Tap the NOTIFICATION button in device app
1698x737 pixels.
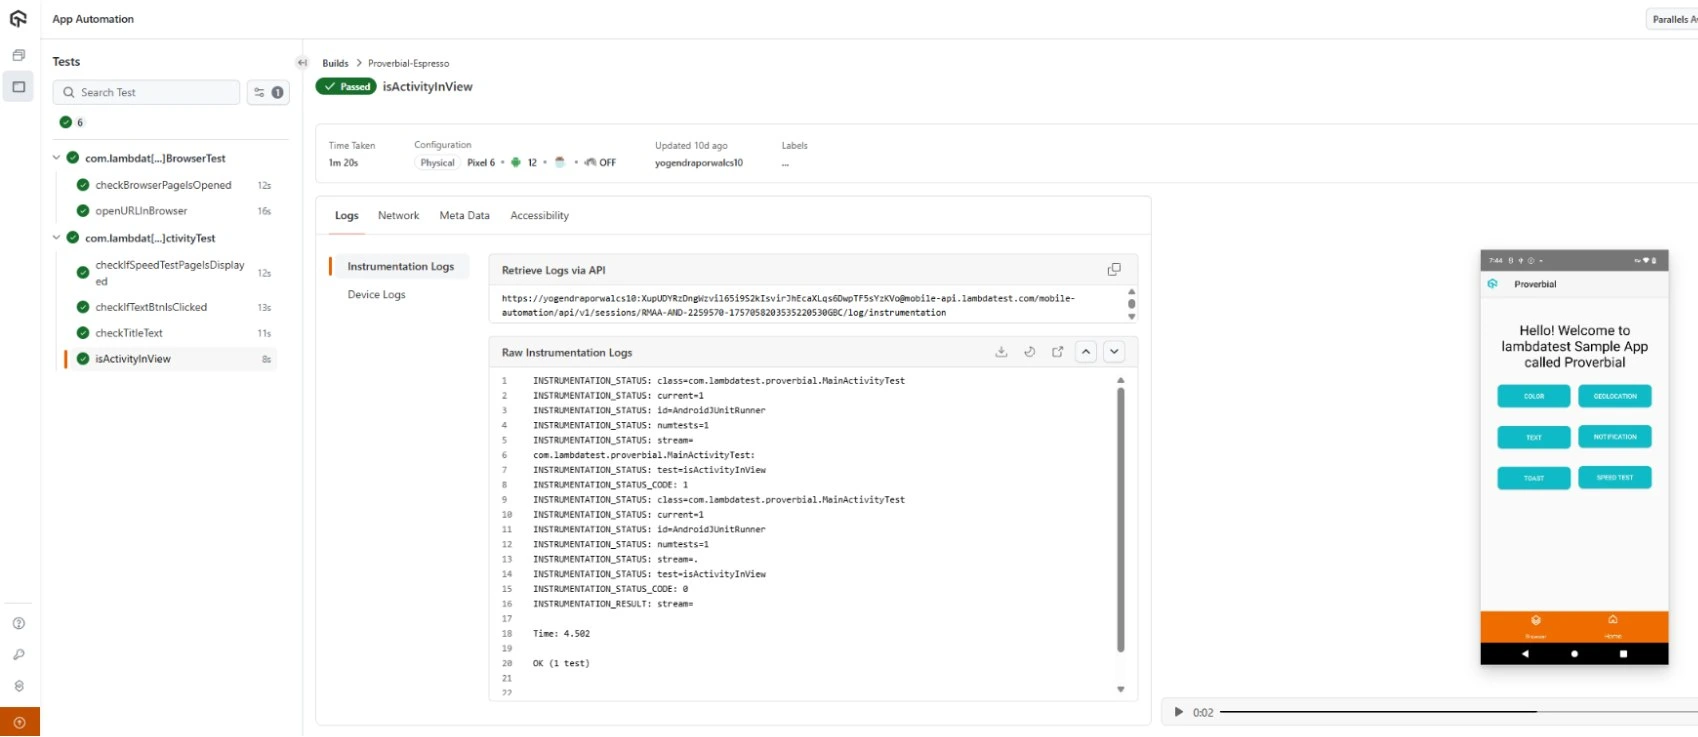click(1615, 437)
